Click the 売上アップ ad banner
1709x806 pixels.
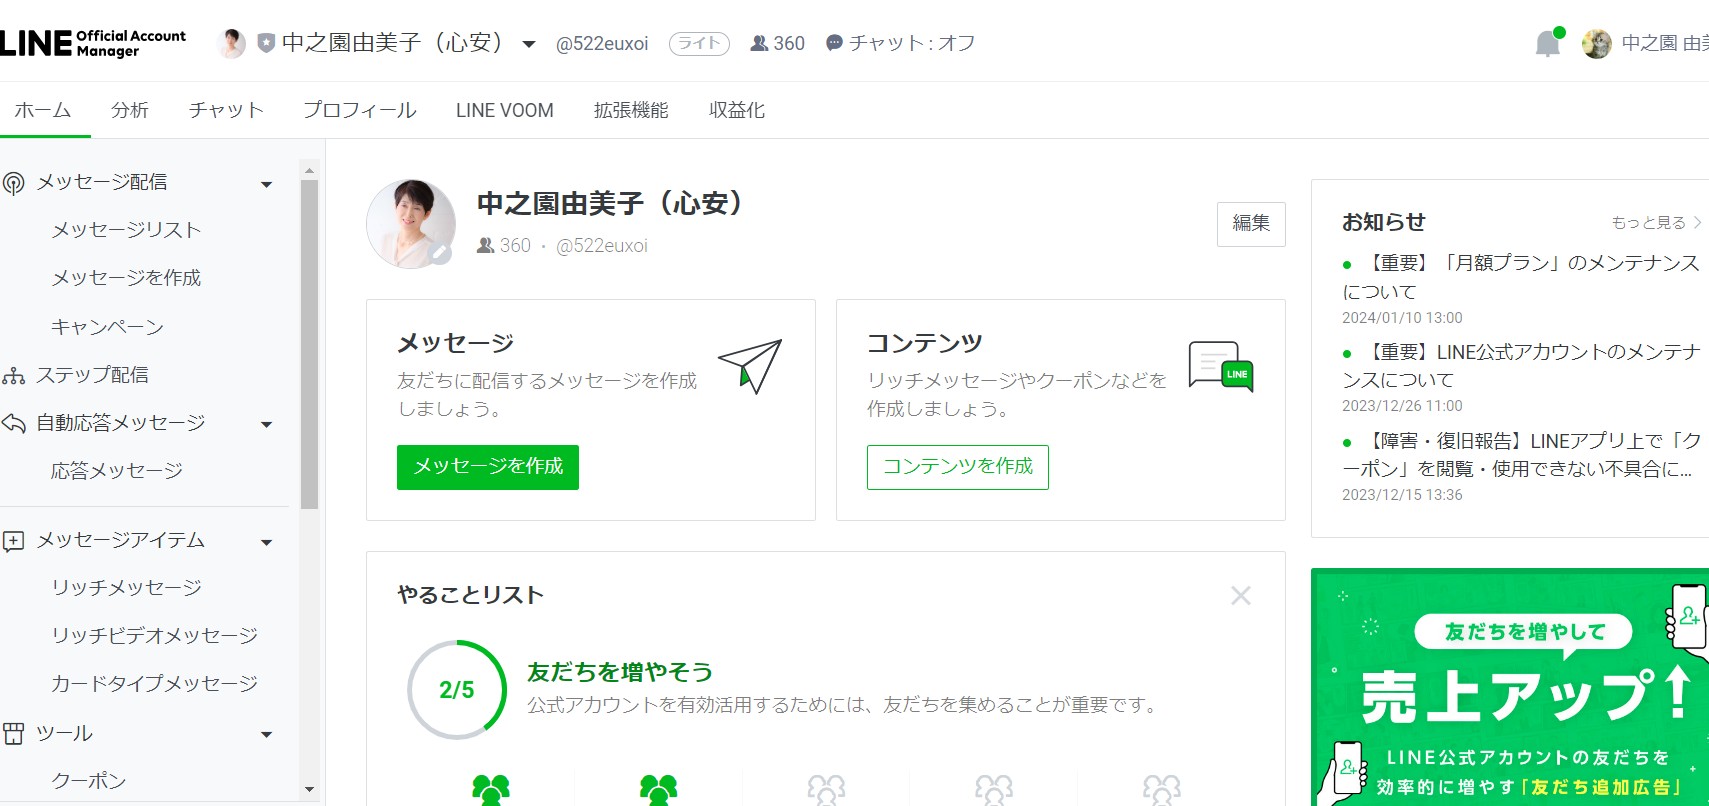(1510, 687)
